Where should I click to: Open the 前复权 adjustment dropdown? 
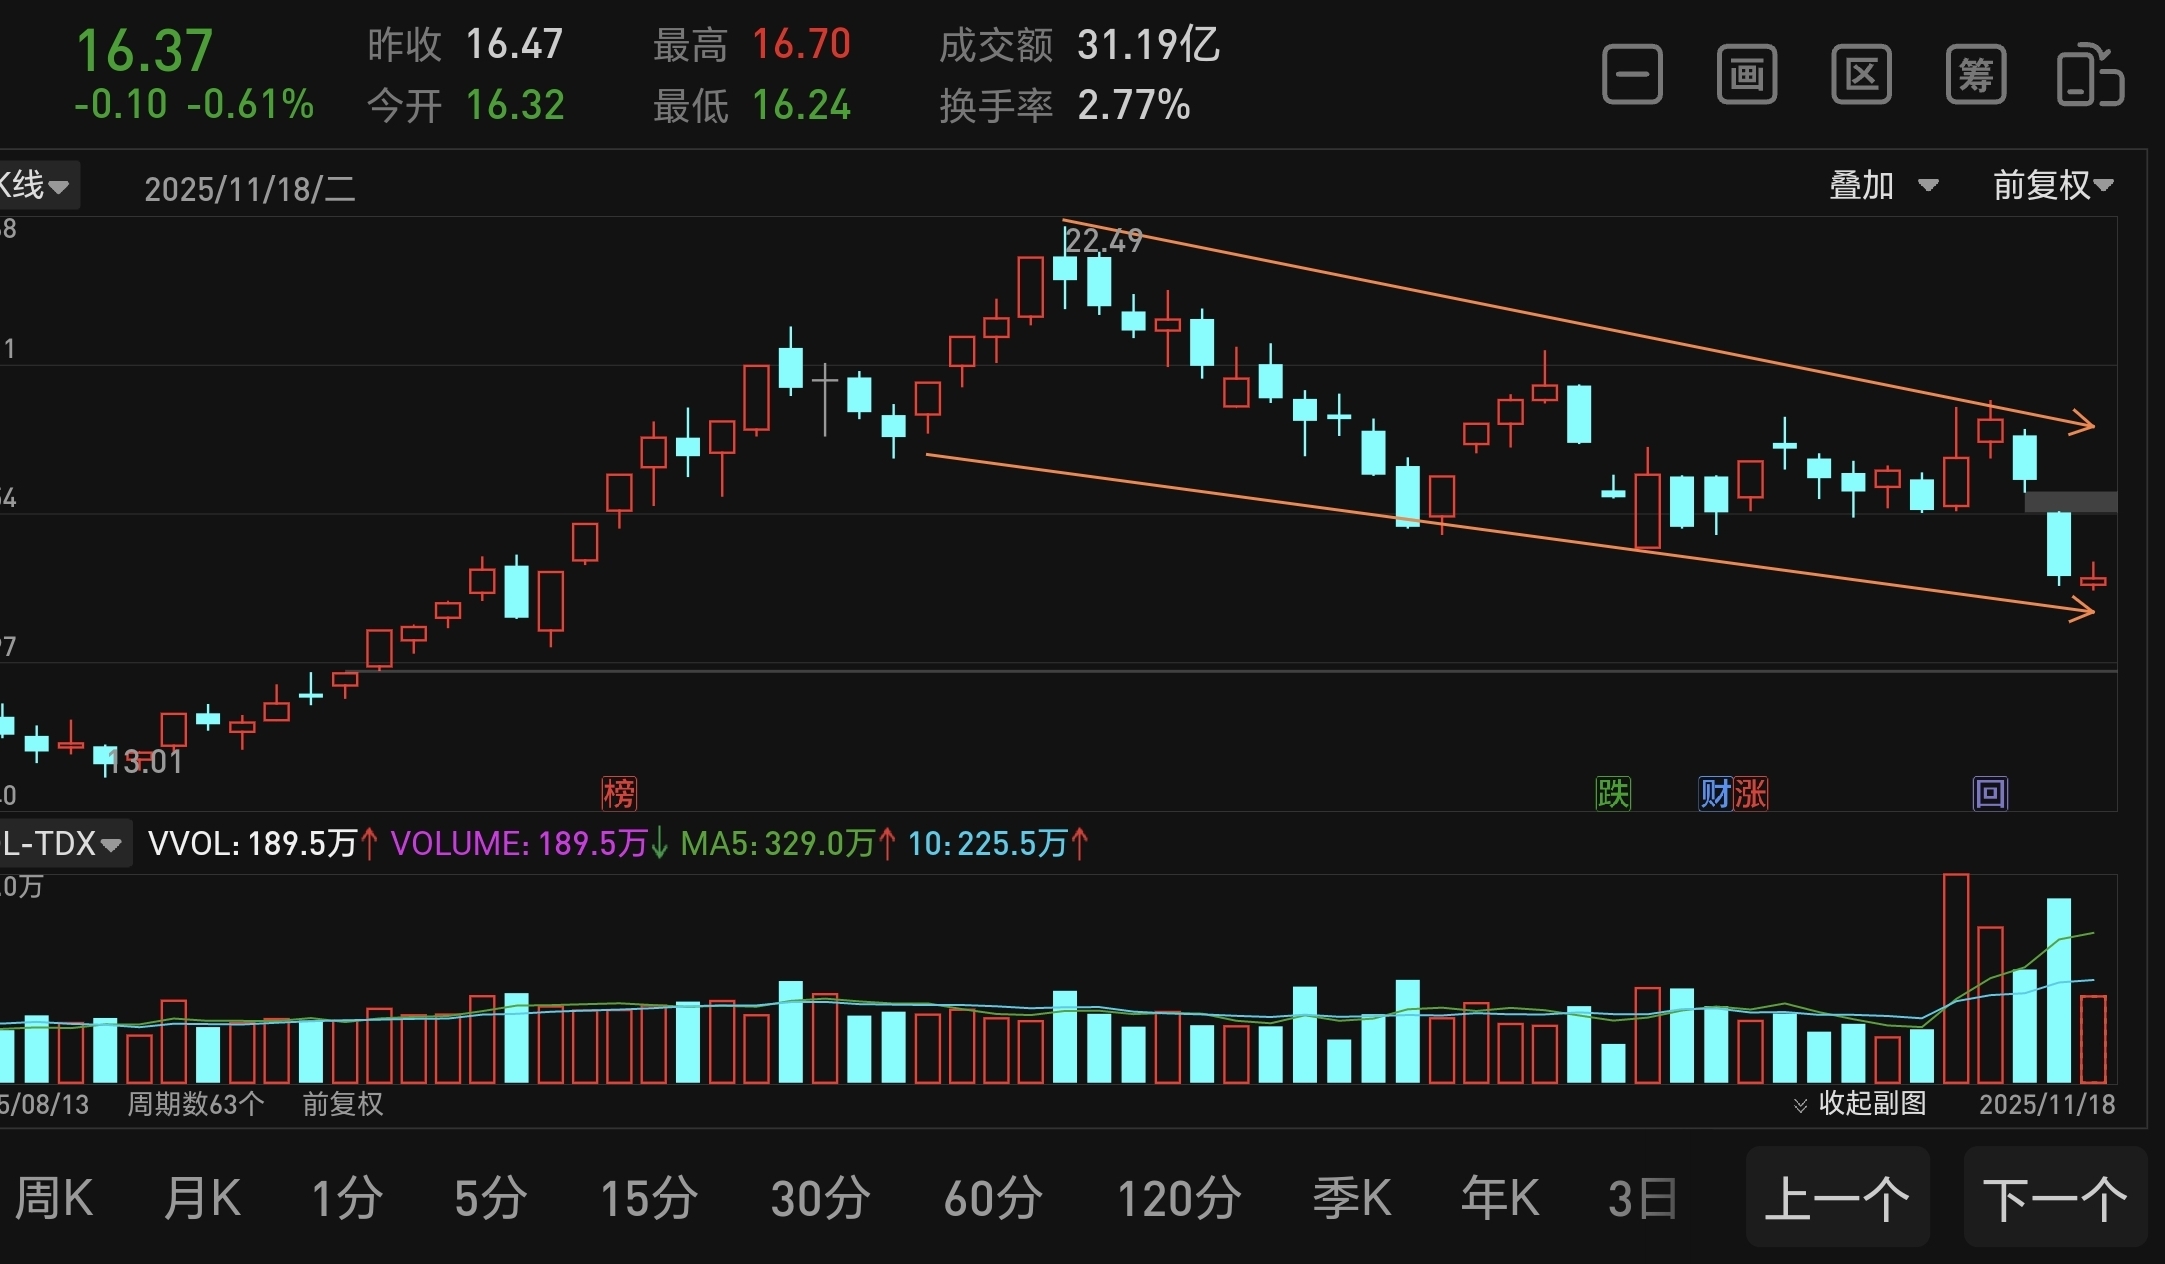click(x=2052, y=186)
